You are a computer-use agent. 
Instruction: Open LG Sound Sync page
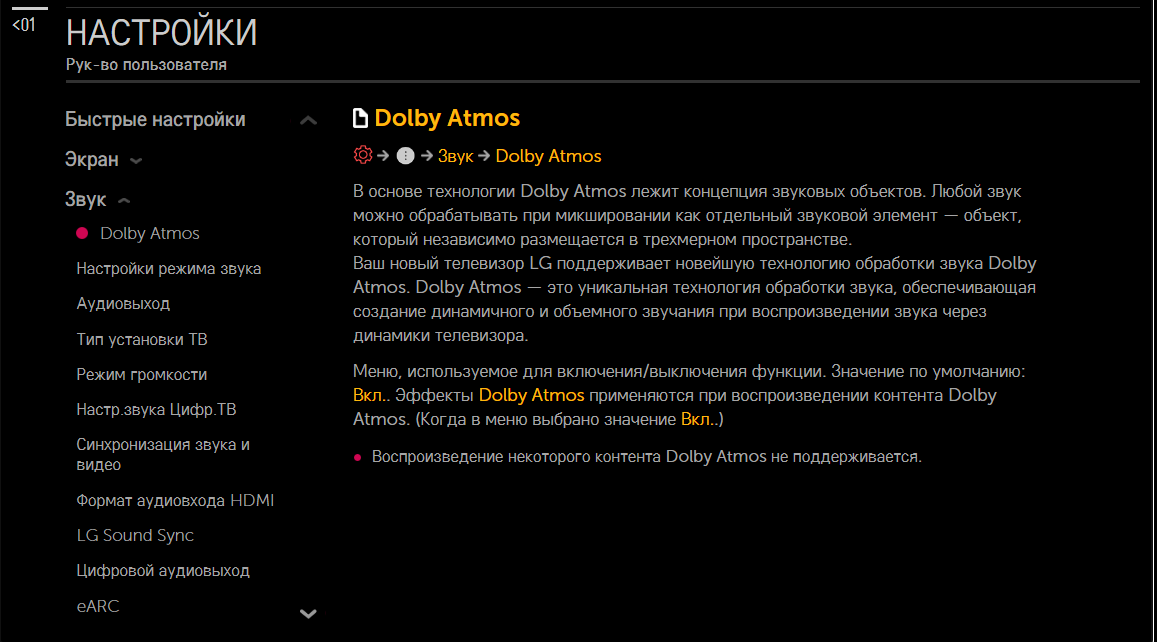(x=135, y=535)
